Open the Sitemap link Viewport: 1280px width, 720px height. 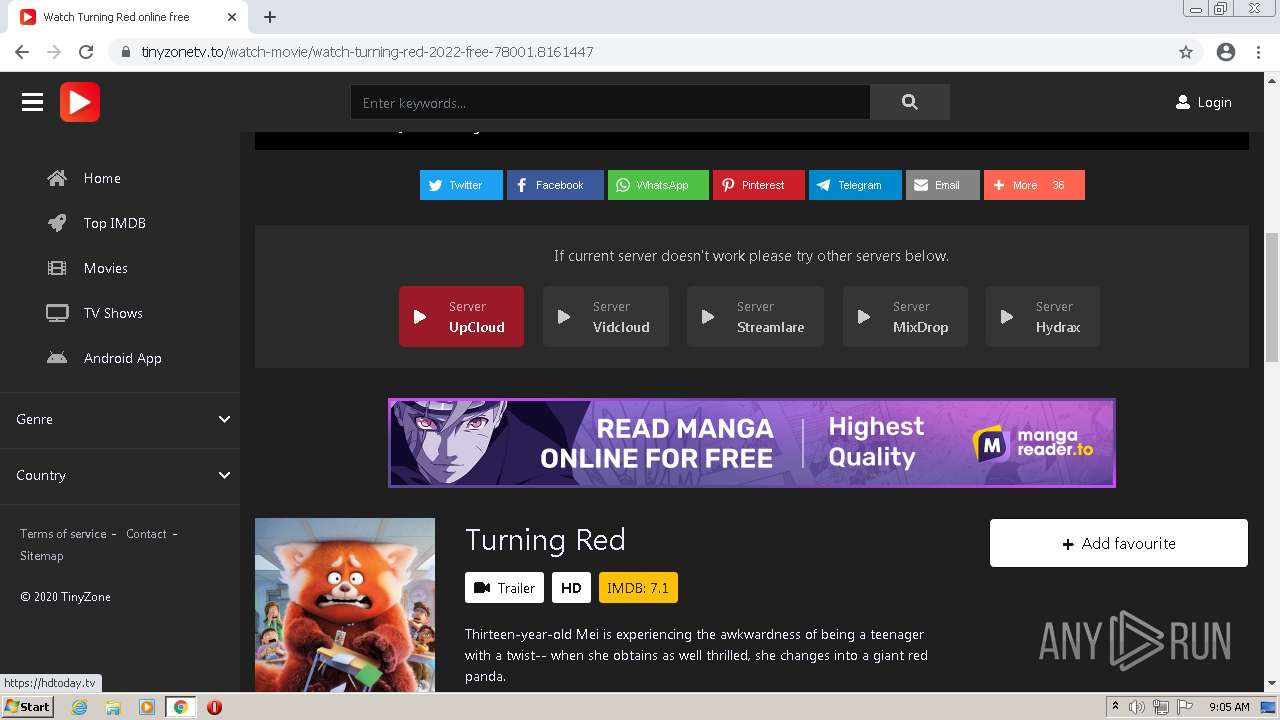[42, 556]
